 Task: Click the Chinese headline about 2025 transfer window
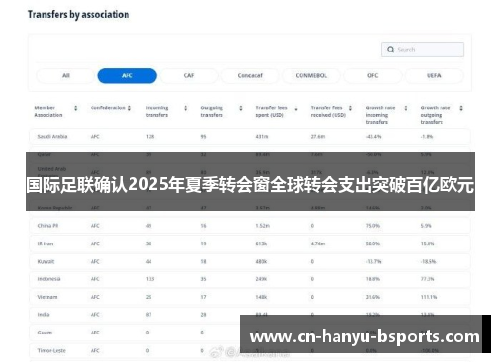[x=250, y=185]
